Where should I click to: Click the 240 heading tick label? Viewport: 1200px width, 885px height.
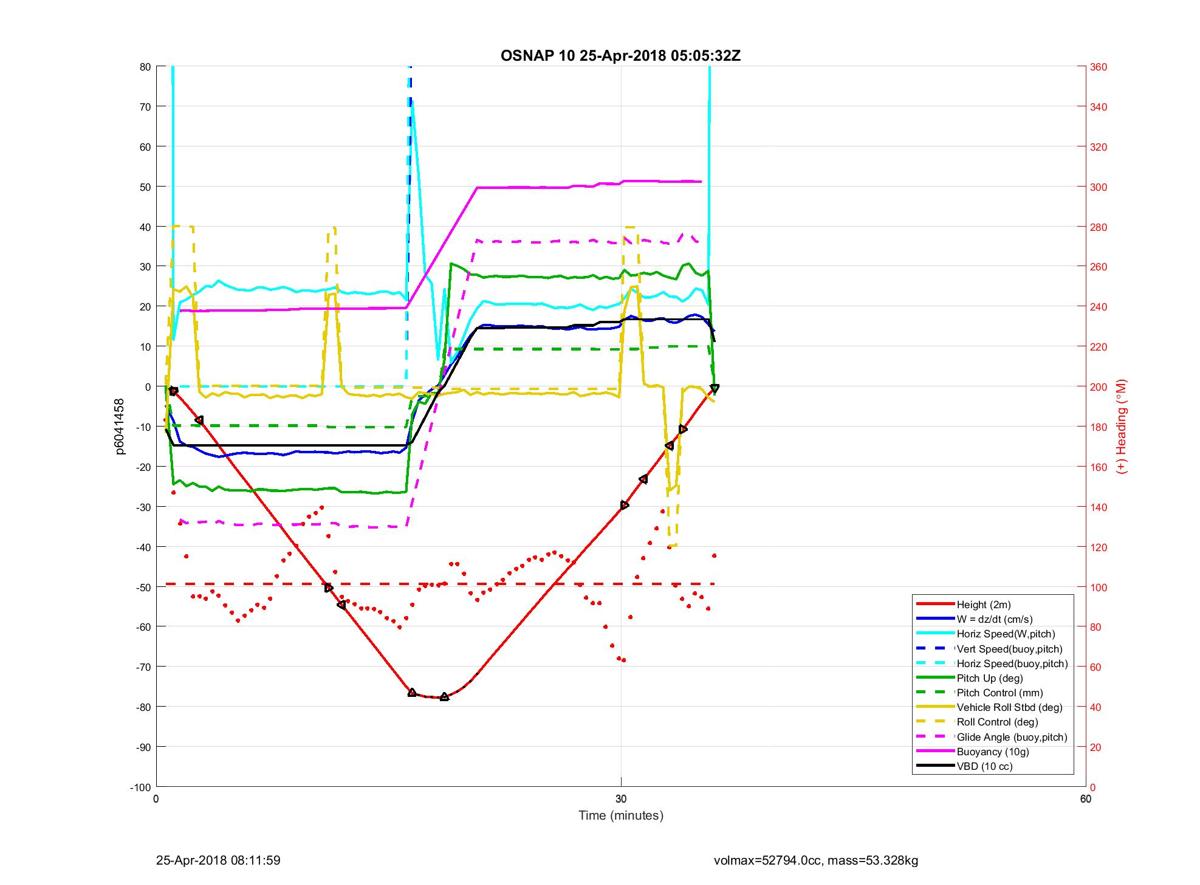[1100, 307]
